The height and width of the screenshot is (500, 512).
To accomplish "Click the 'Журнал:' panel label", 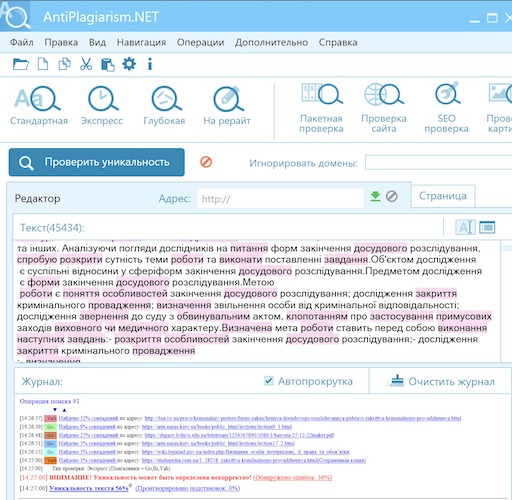I will point(42,381).
